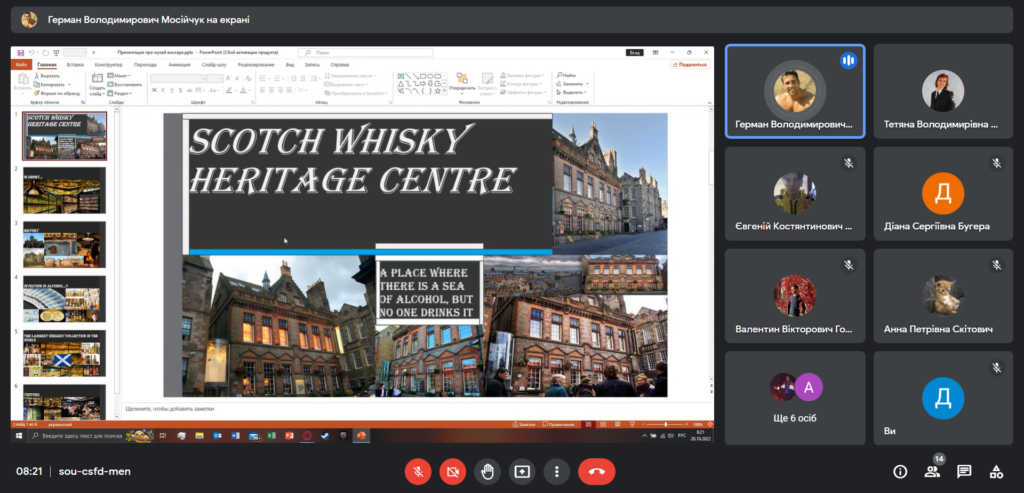Show the participants list with 14 people
Viewport: 1024px width, 493px height.
point(932,471)
